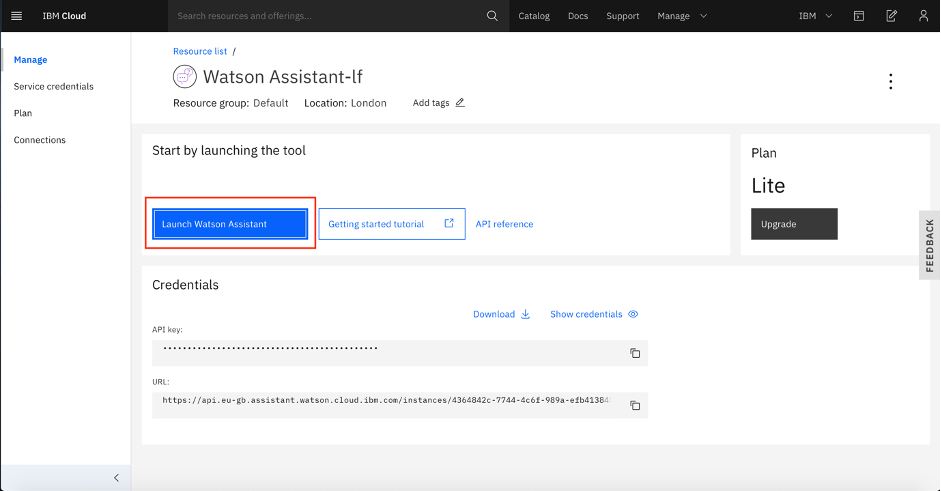
Task: Click the download arrow icon
Action: 525,314
